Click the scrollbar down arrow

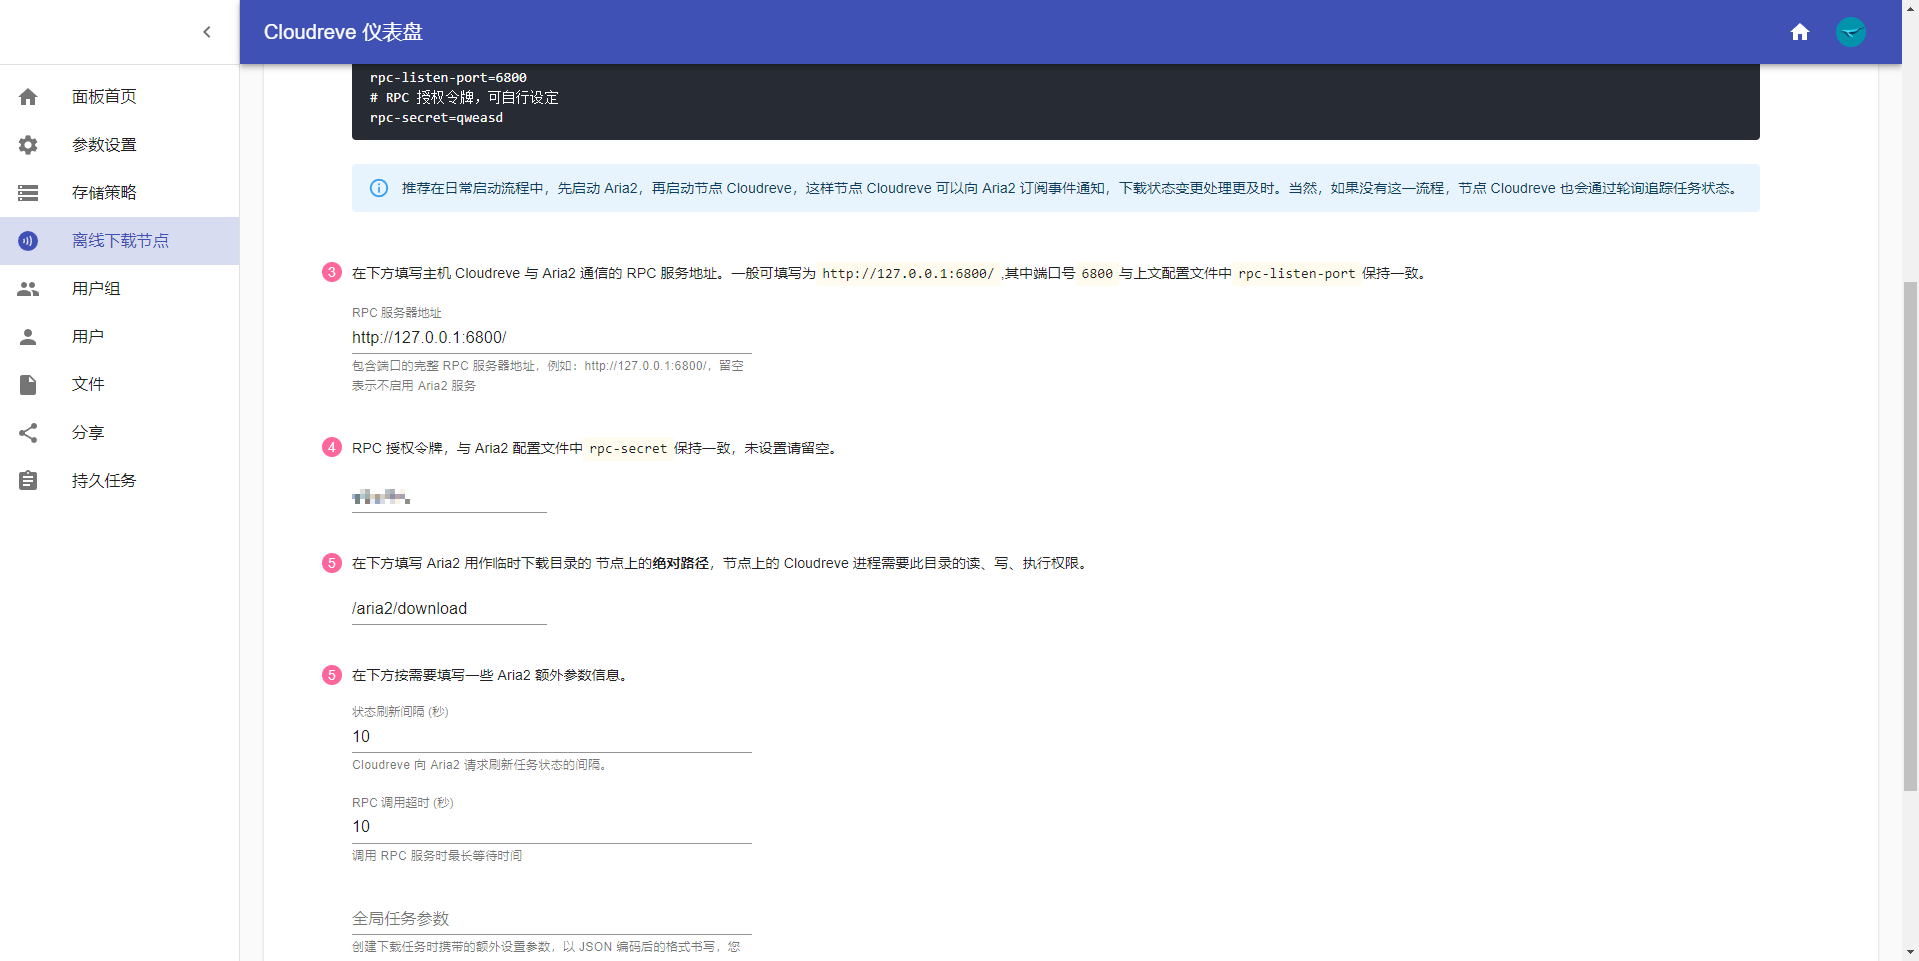1910,952
